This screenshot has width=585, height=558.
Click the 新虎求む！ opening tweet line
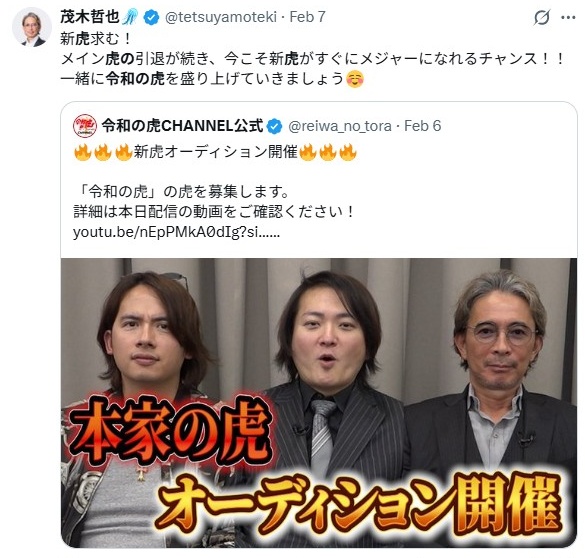tap(96, 39)
